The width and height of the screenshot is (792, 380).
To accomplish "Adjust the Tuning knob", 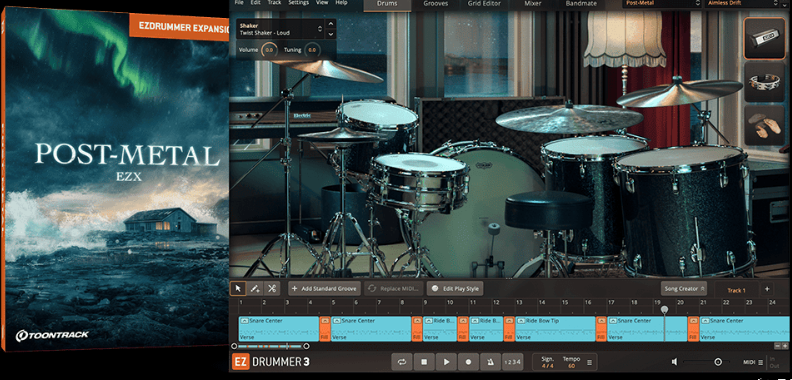I will pos(312,50).
